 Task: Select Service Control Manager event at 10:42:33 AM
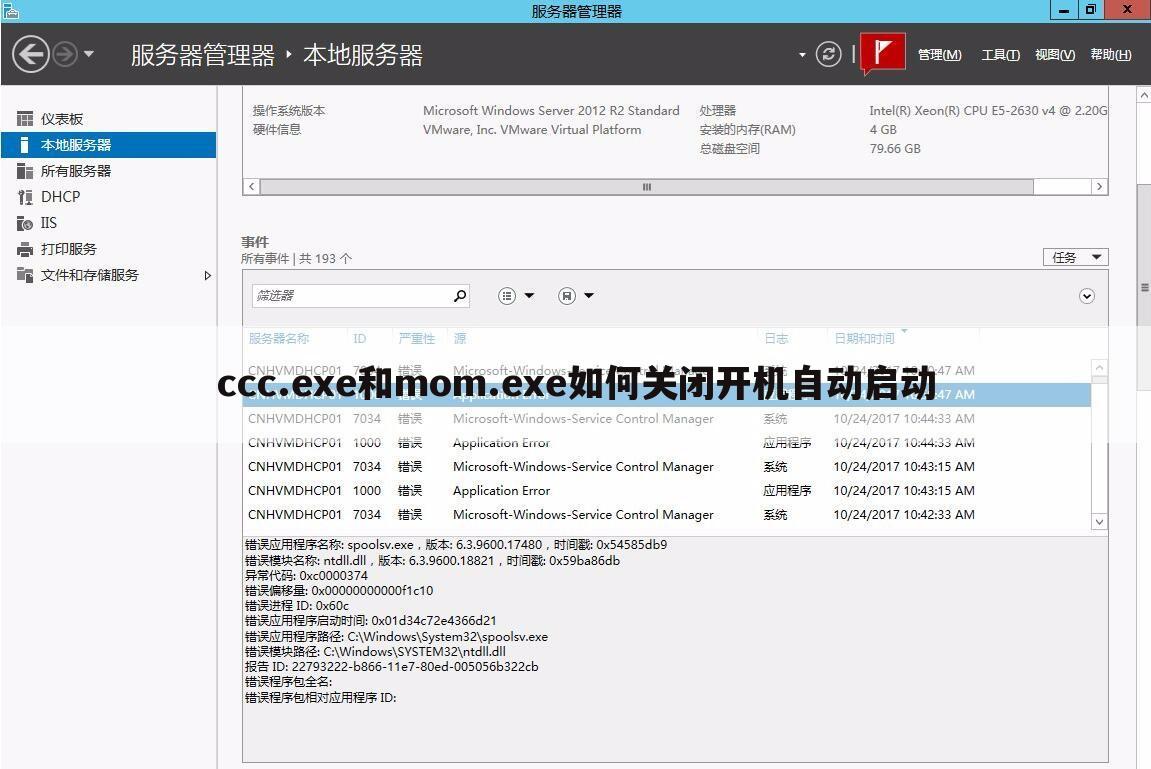coord(667,514)
